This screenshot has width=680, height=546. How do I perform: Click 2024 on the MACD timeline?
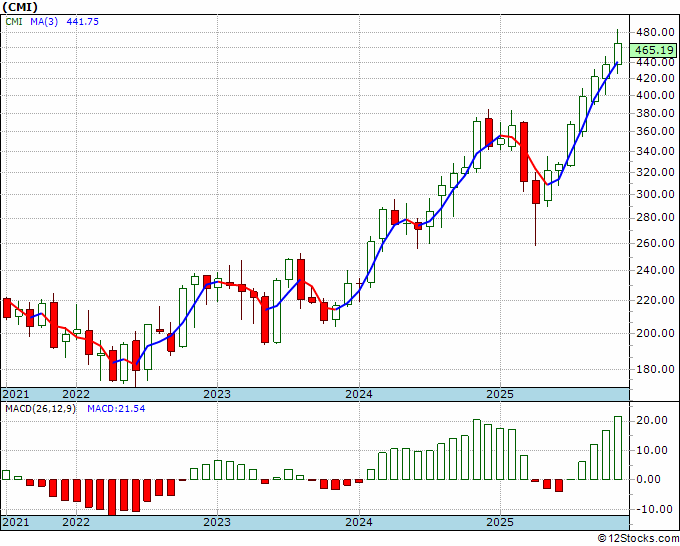point(359,522)
